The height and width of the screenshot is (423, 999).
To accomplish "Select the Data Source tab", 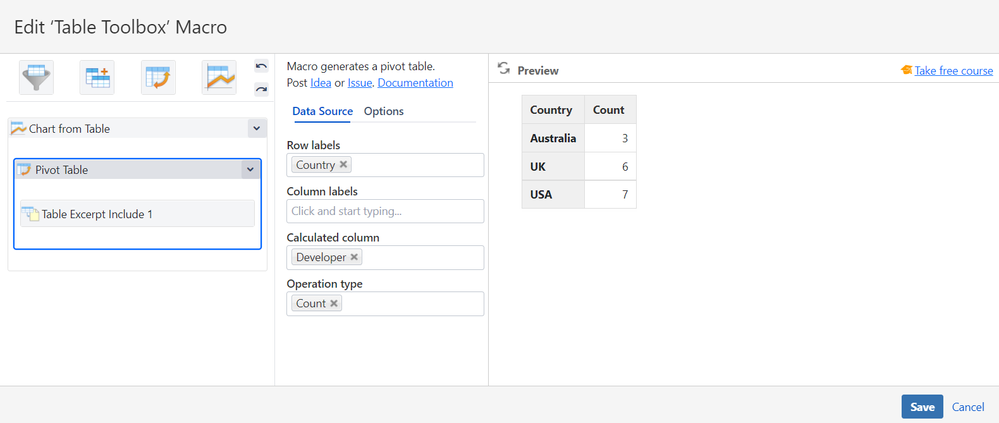I will 322,111.
